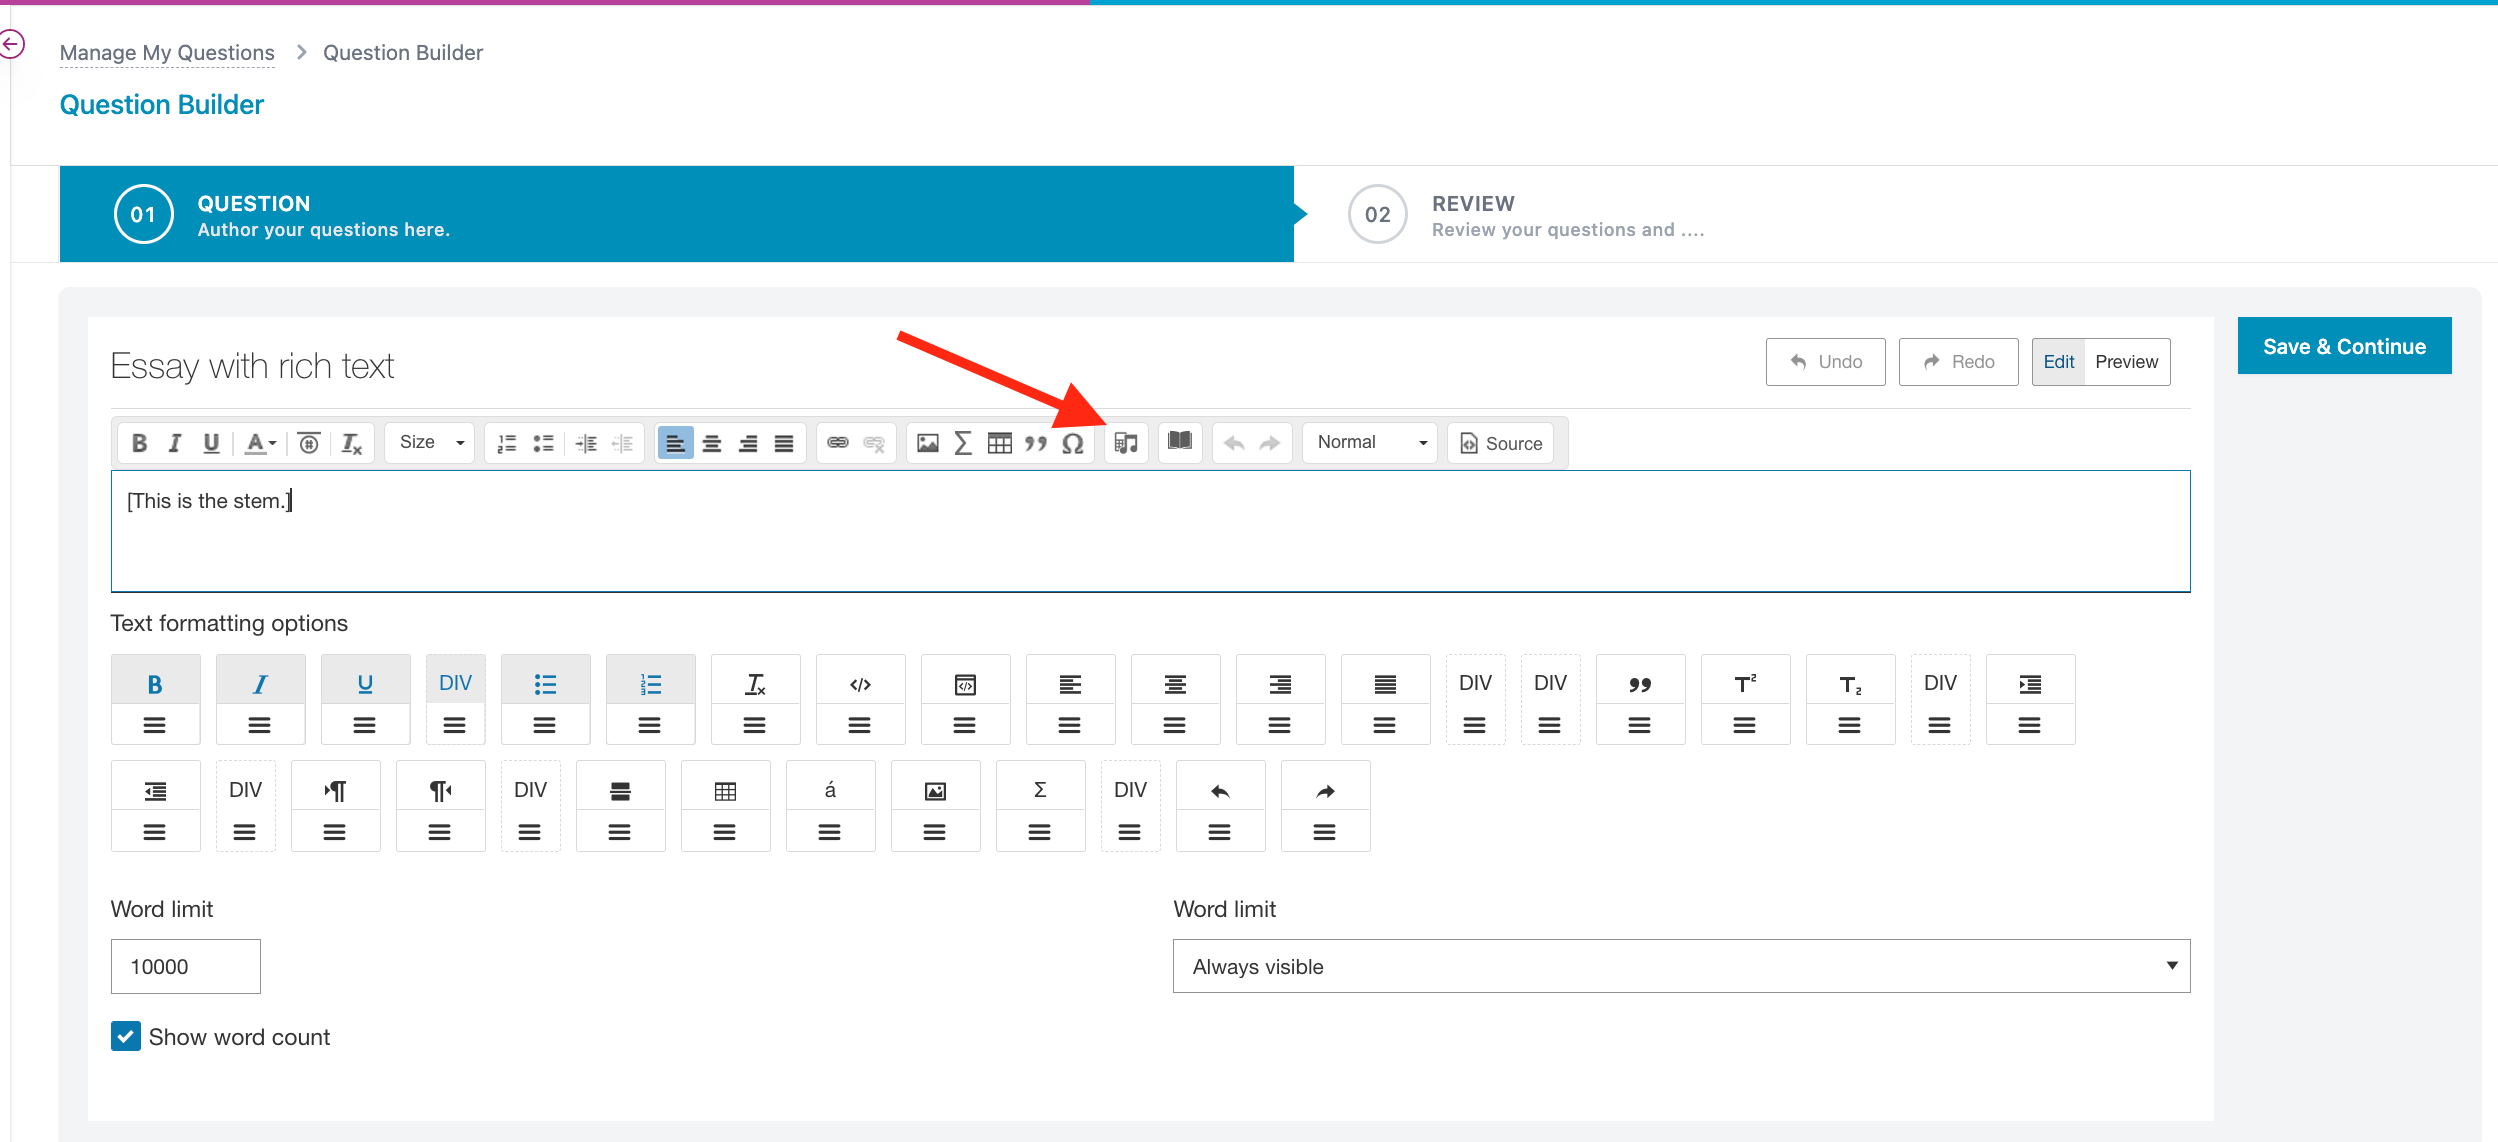This screenshot has height=1142, width=2498.
Task: Apply underline in the stem editor toolbar
Action: 211,443
